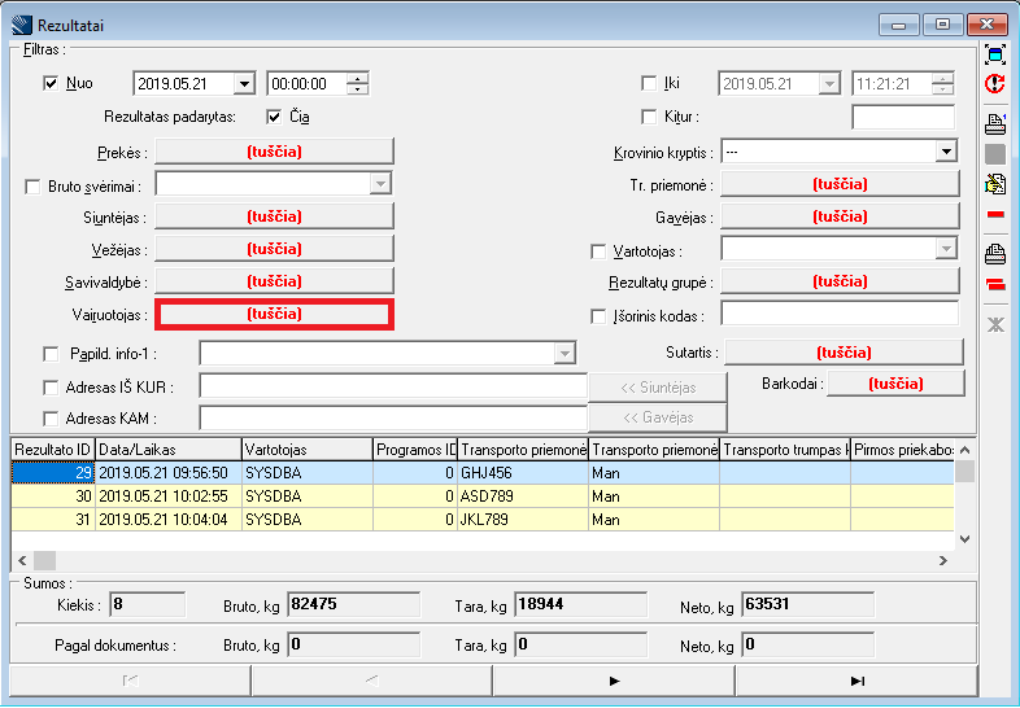Open the Papild. info-1 combo box
Viewport: 1020px width, 708px height.
[565, 354]
